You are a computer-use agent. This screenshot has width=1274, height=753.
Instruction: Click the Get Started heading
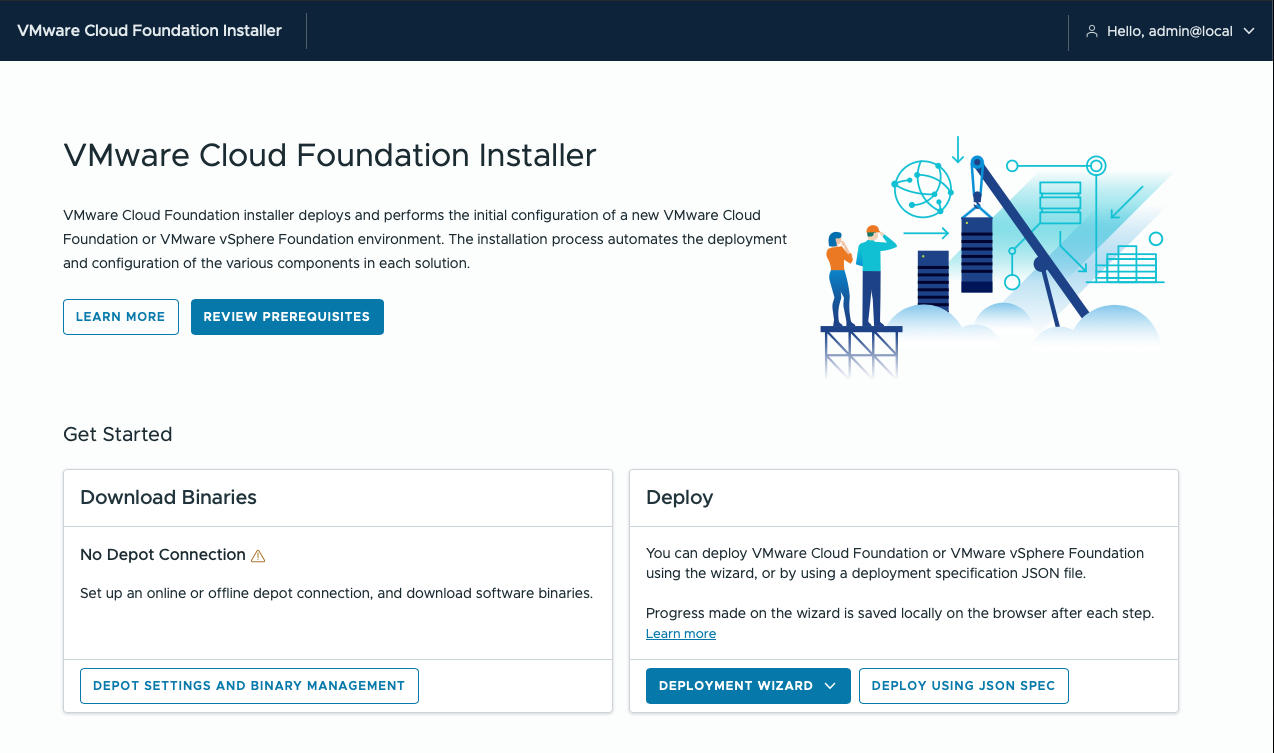118,434
